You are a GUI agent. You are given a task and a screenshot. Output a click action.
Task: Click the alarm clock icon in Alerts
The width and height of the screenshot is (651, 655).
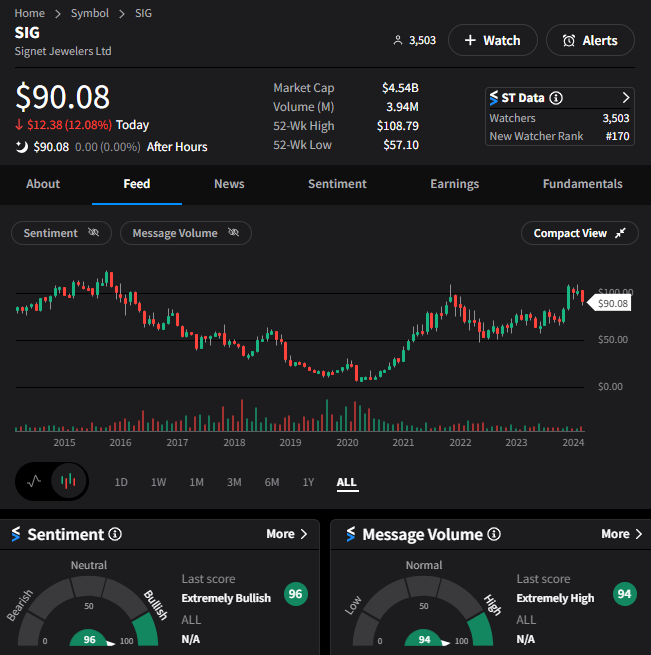568,41
